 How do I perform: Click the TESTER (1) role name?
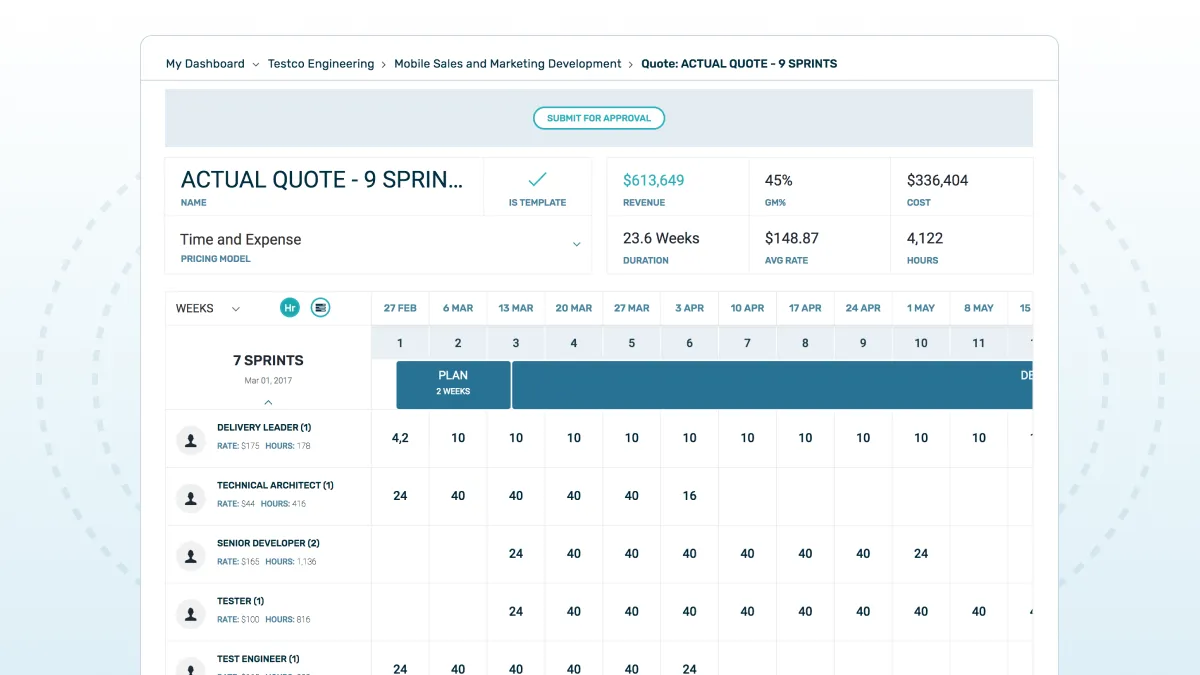240,602
